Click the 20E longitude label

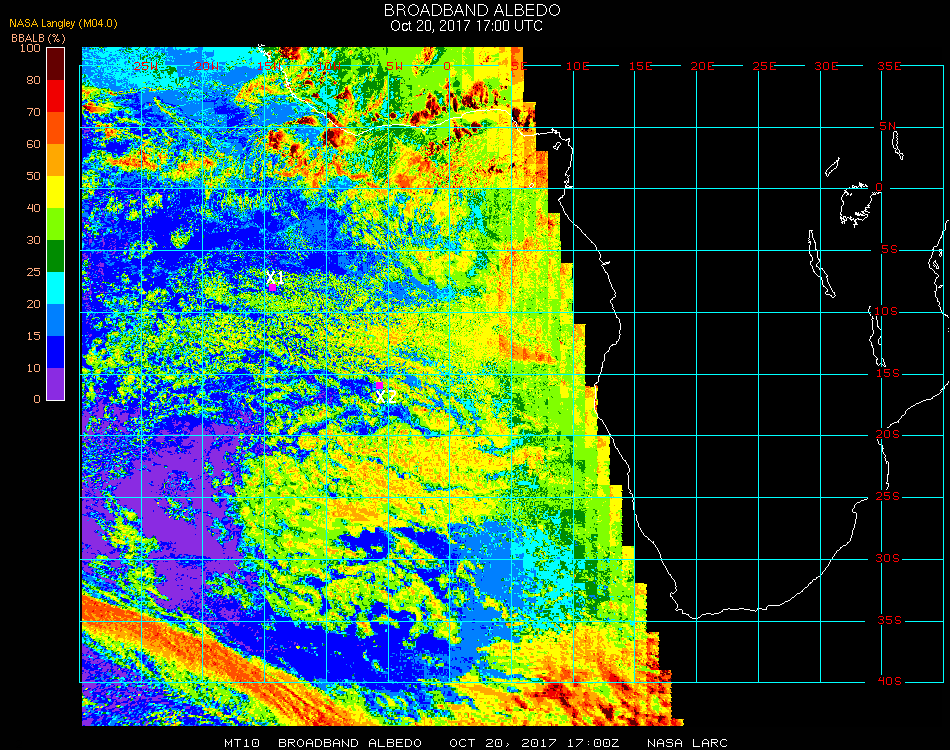pos(702,66)
